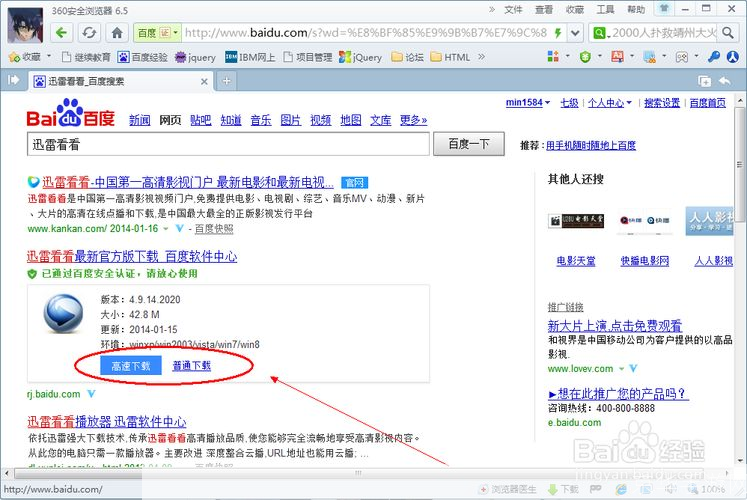Click the search magnifier icon in toolbar

pos(727,33)
